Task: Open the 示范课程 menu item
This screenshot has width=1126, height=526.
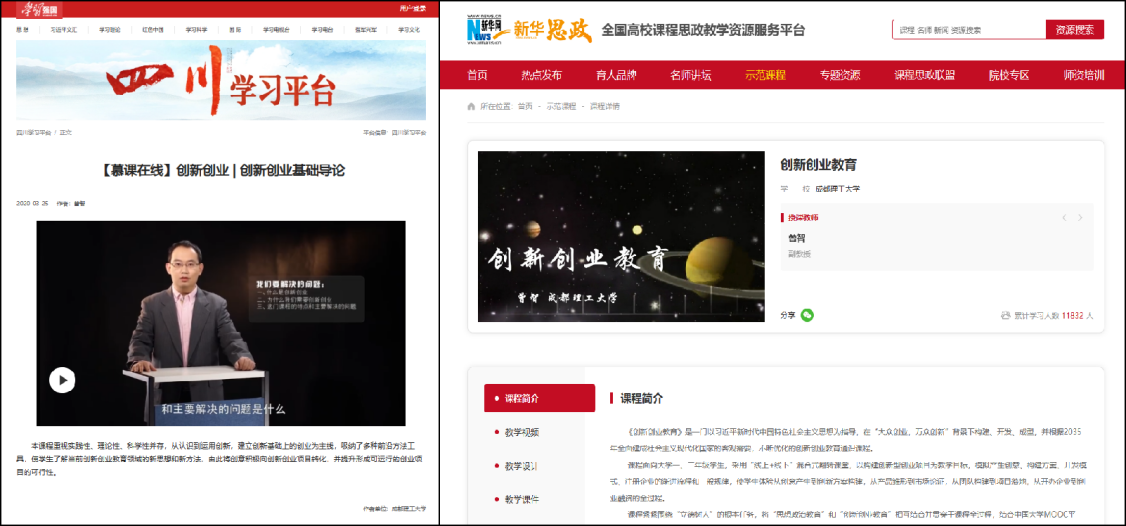Action: click(766, 75)
